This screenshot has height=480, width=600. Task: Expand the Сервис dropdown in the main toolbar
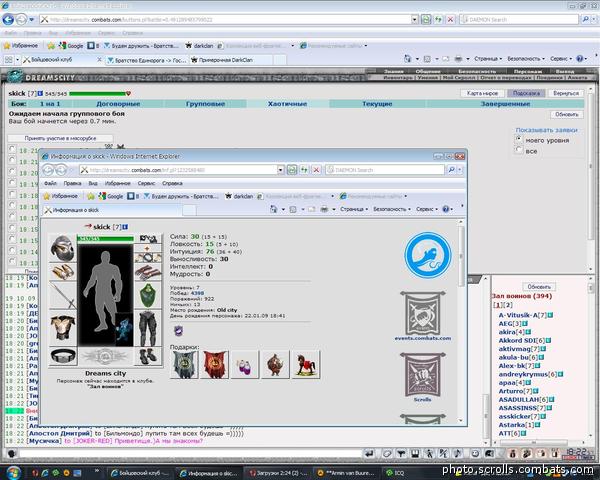[x=561, y=59]
